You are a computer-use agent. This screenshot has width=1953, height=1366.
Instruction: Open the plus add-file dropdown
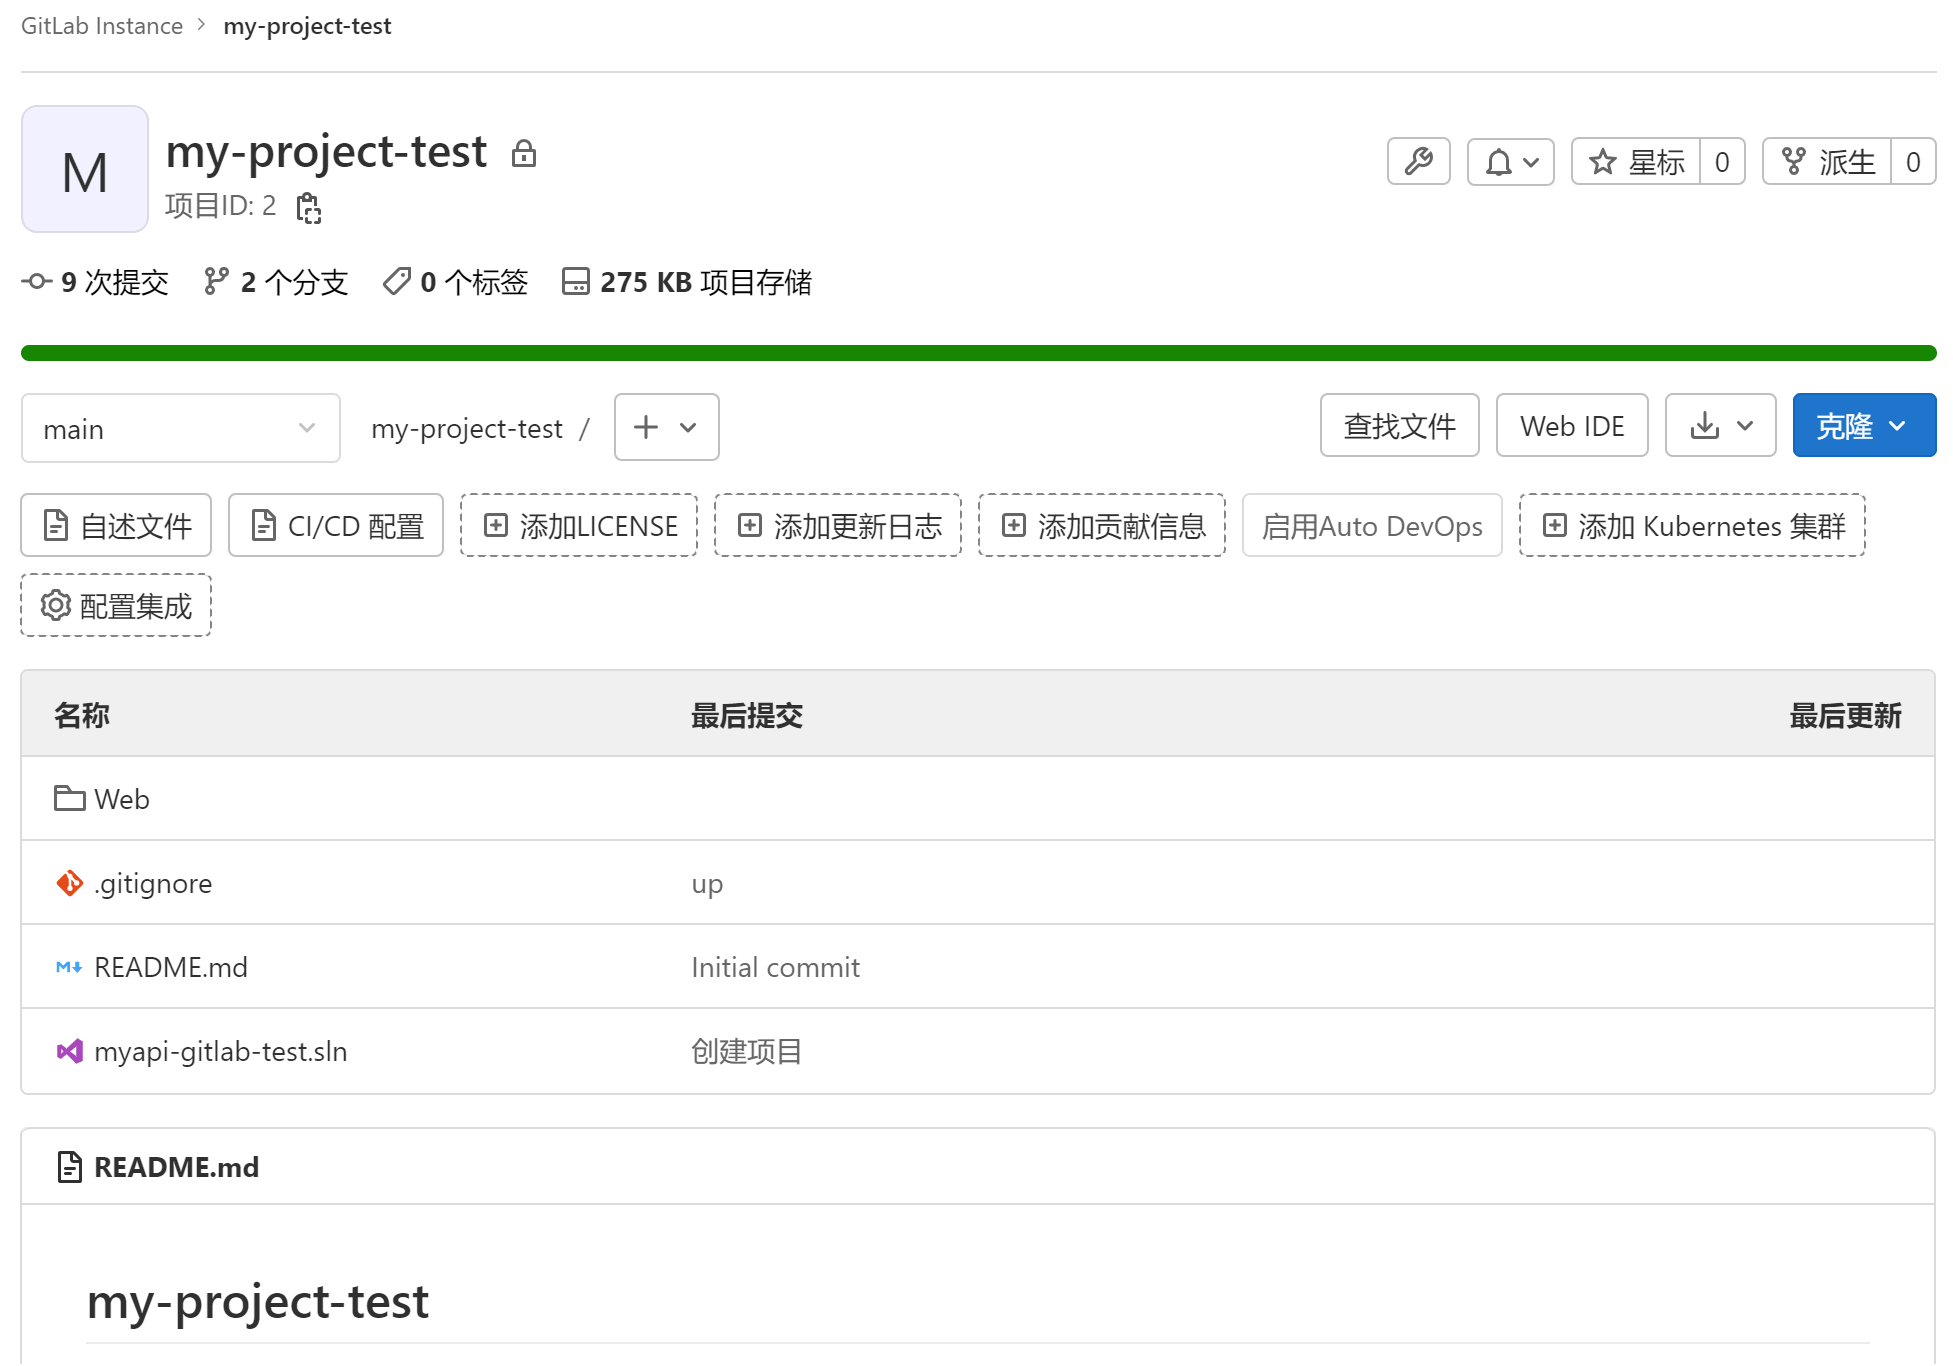click(666, 427)
